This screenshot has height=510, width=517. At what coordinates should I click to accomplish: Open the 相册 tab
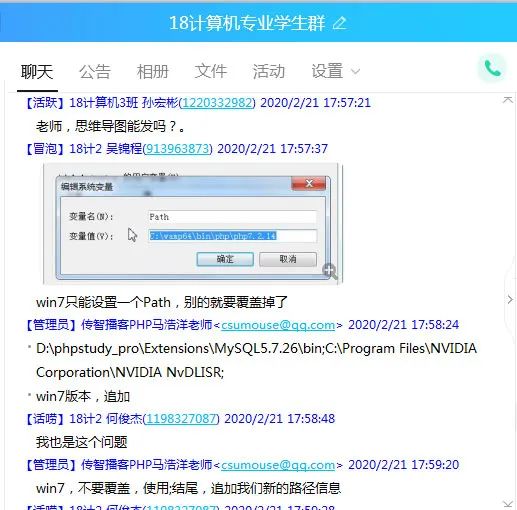point(153,71)
